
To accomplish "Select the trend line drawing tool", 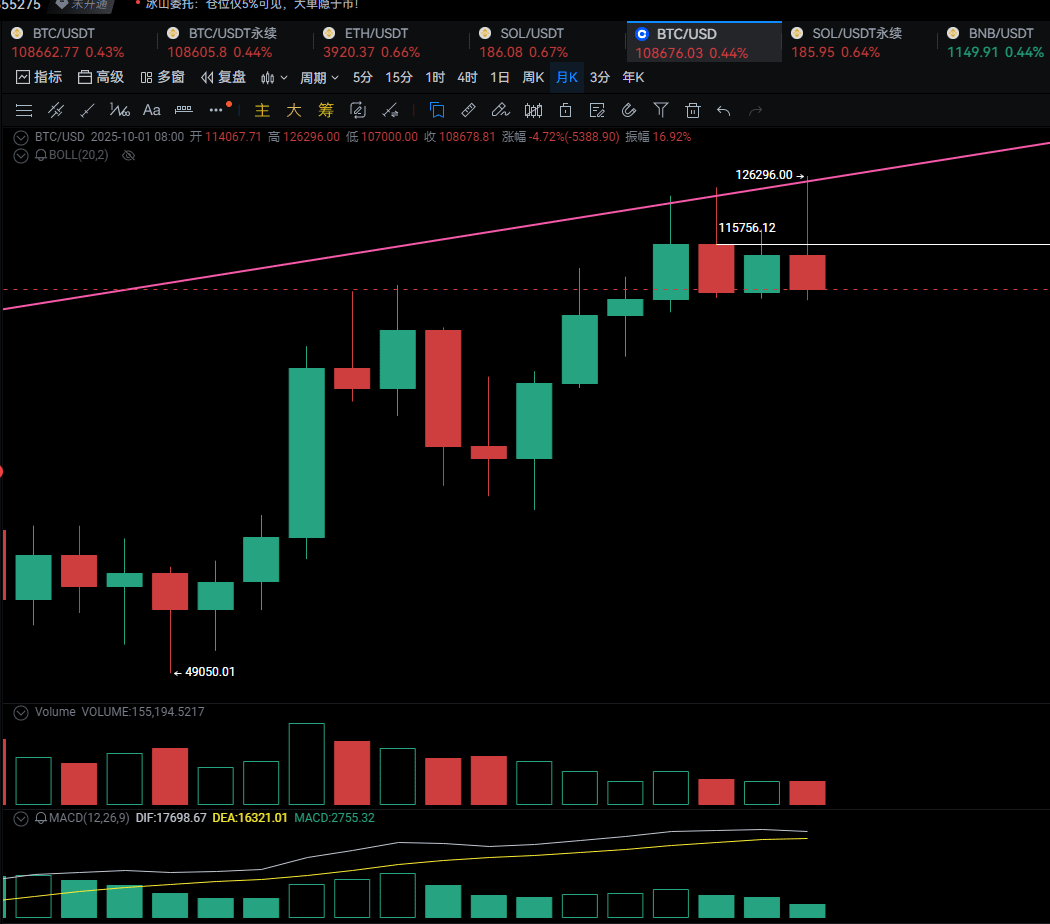I will pos(88,110).
